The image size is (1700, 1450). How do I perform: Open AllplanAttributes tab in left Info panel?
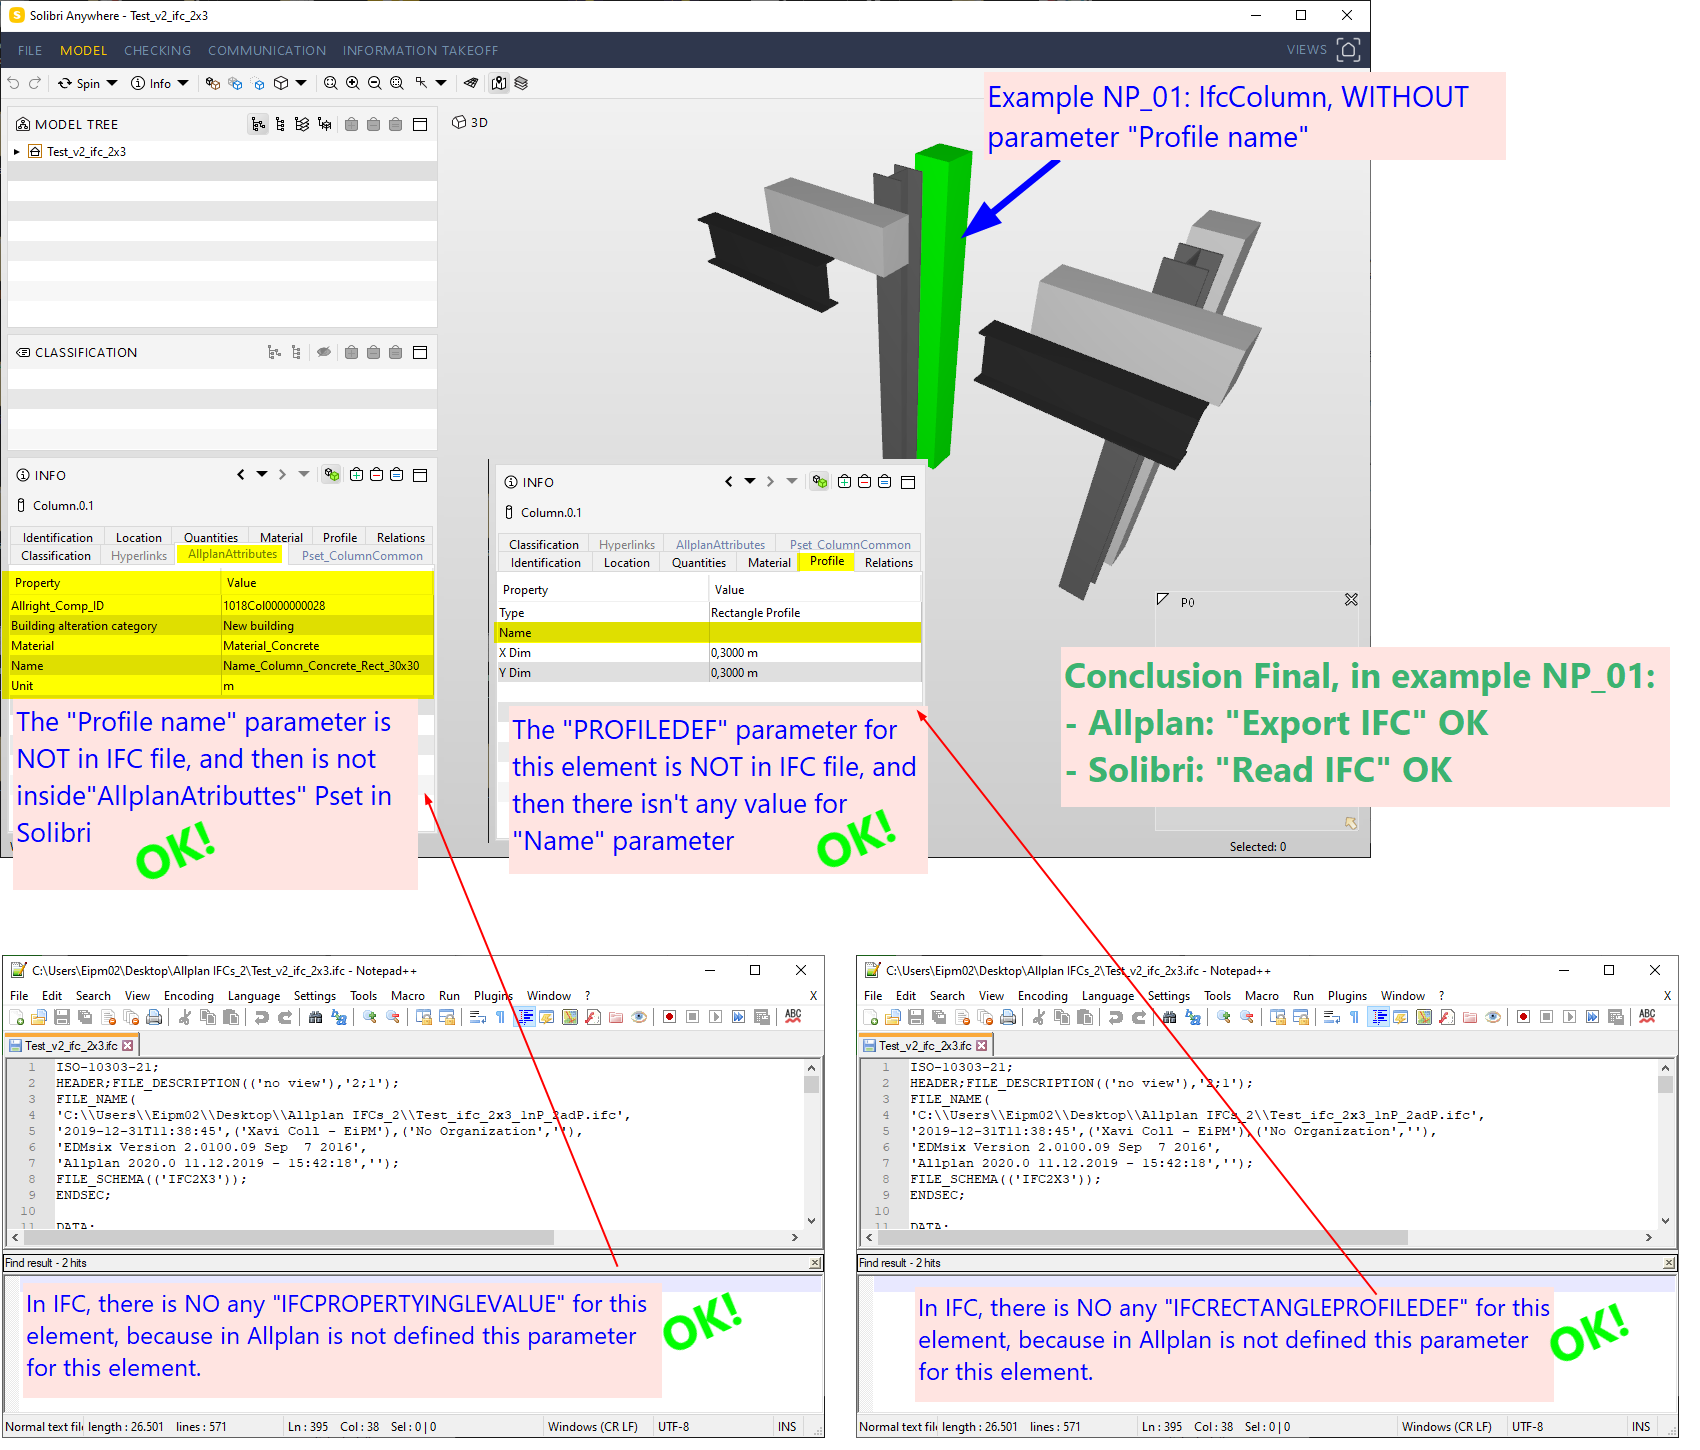(232, 554)
